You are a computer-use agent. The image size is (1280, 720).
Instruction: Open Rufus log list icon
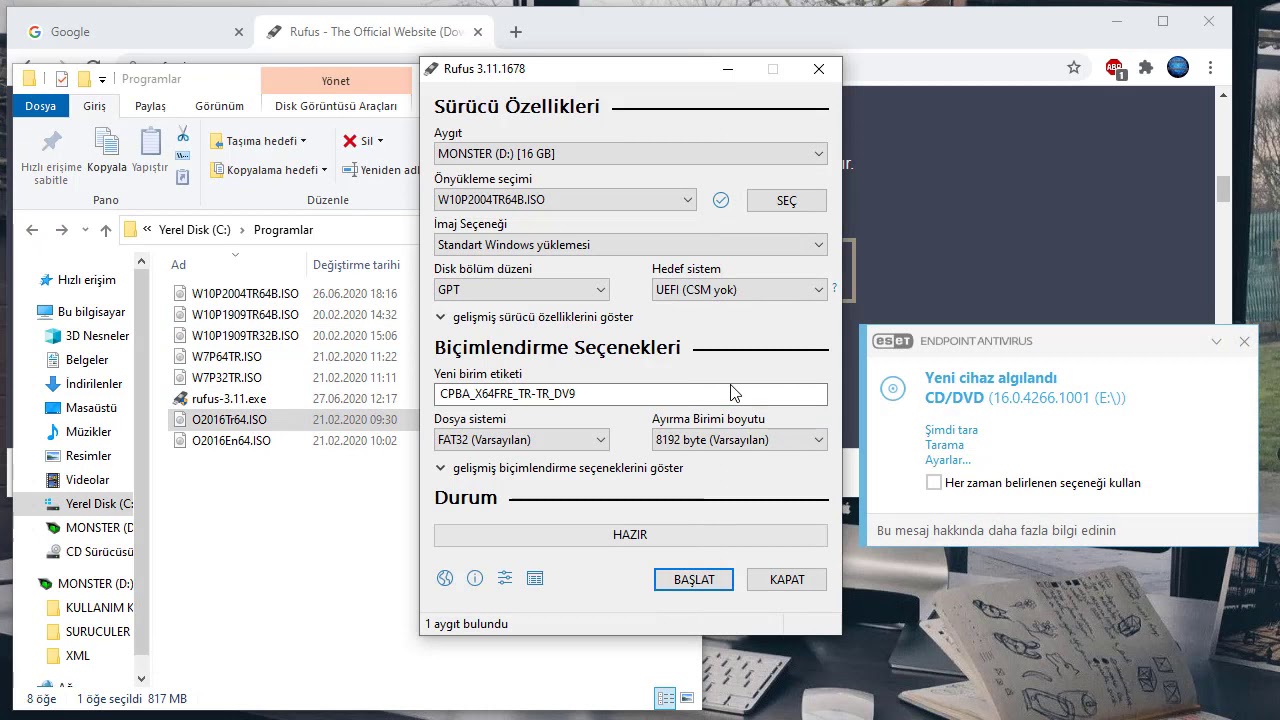point(535,578)
